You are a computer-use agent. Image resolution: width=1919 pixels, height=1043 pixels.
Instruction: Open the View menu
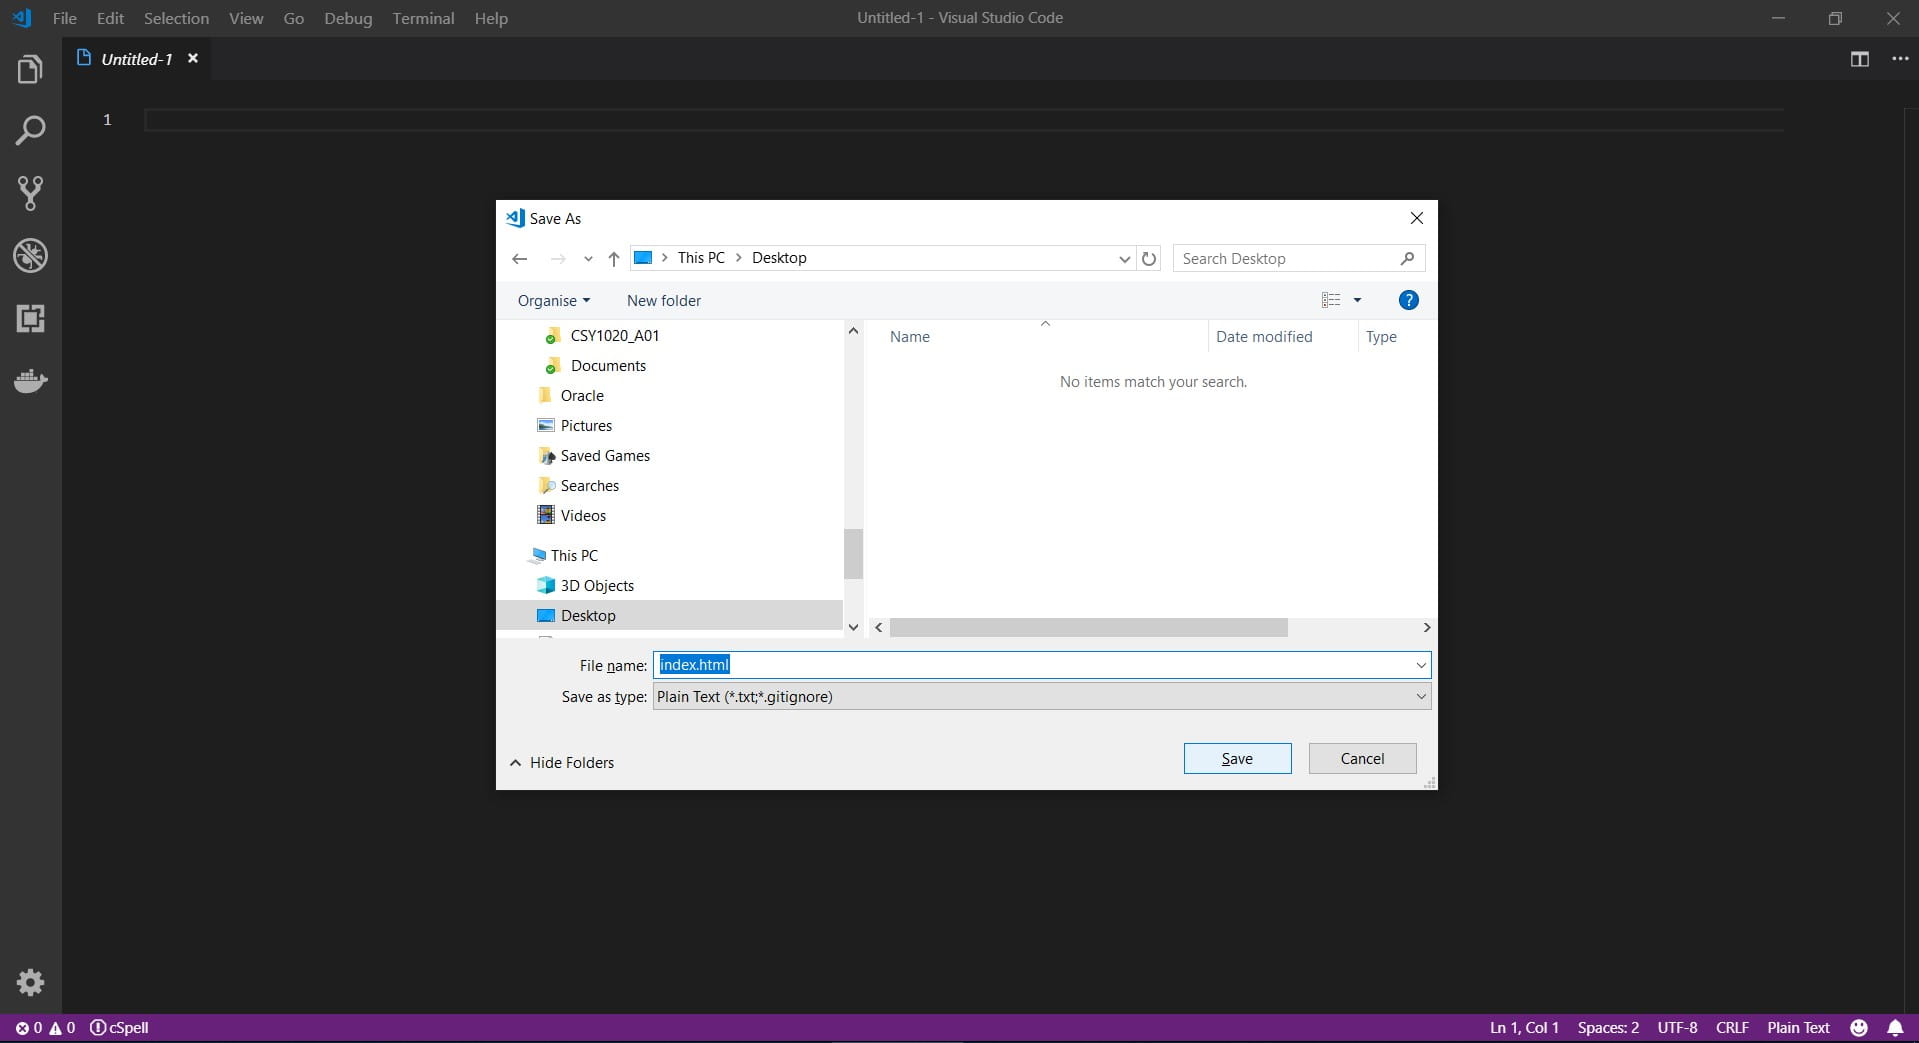coord(246,18)
